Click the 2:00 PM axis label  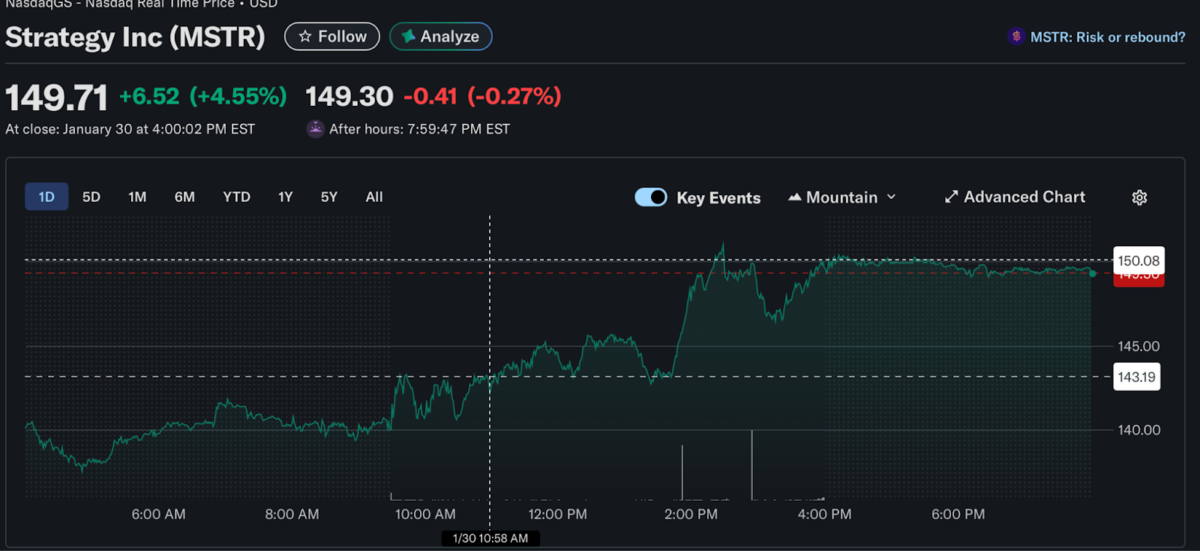tap(692, 514)
